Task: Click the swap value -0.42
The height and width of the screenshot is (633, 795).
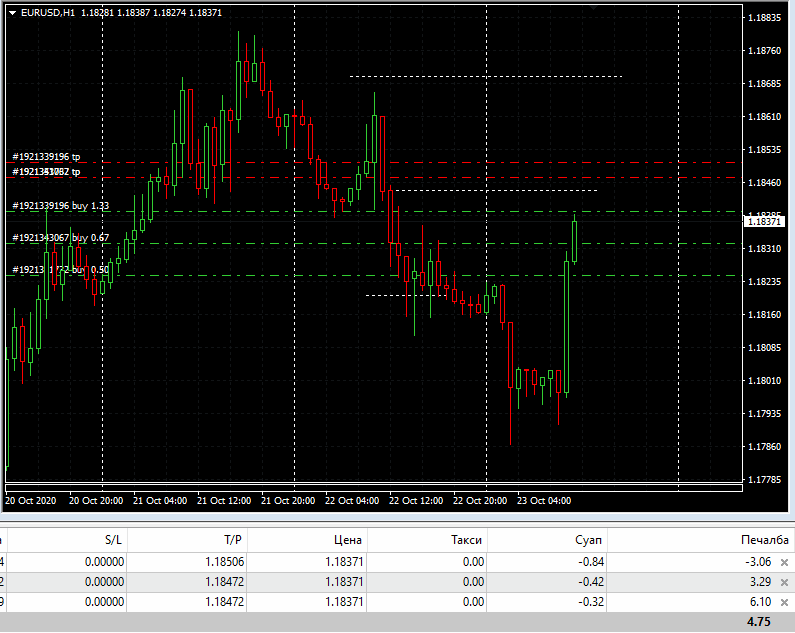Action: click(x=591, y=582)
